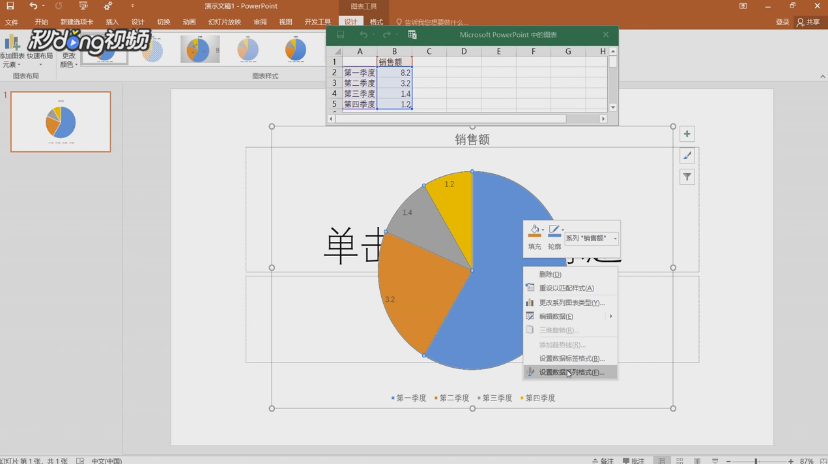Close the chart data spreadsheet window

(x=606, y=34)
